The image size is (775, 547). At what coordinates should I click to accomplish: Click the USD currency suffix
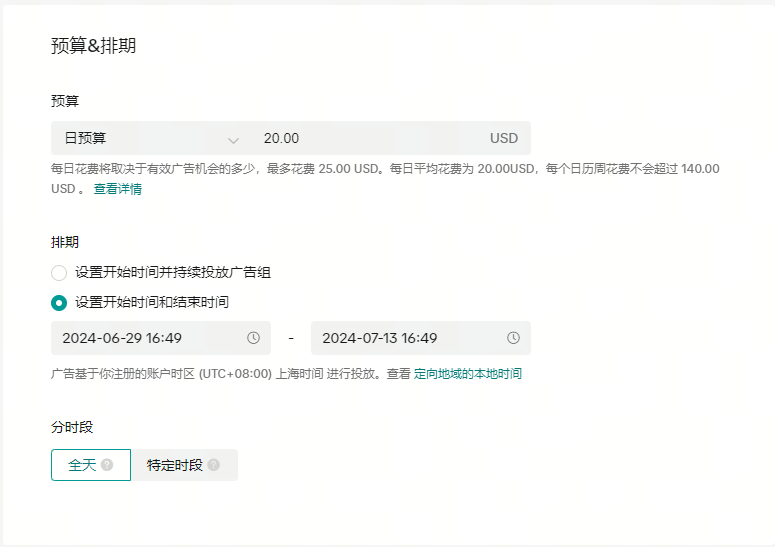pos(504,138)
